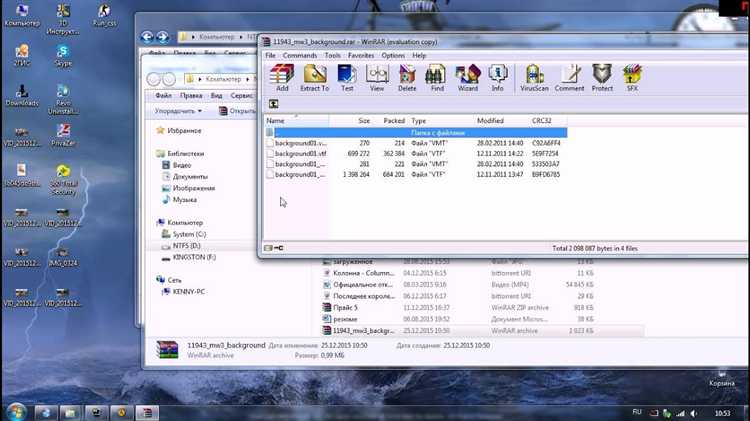The image size is (750, 421).
Task: Open Revo Uninstaller desktop shortcut
Action: coord(63,100)
